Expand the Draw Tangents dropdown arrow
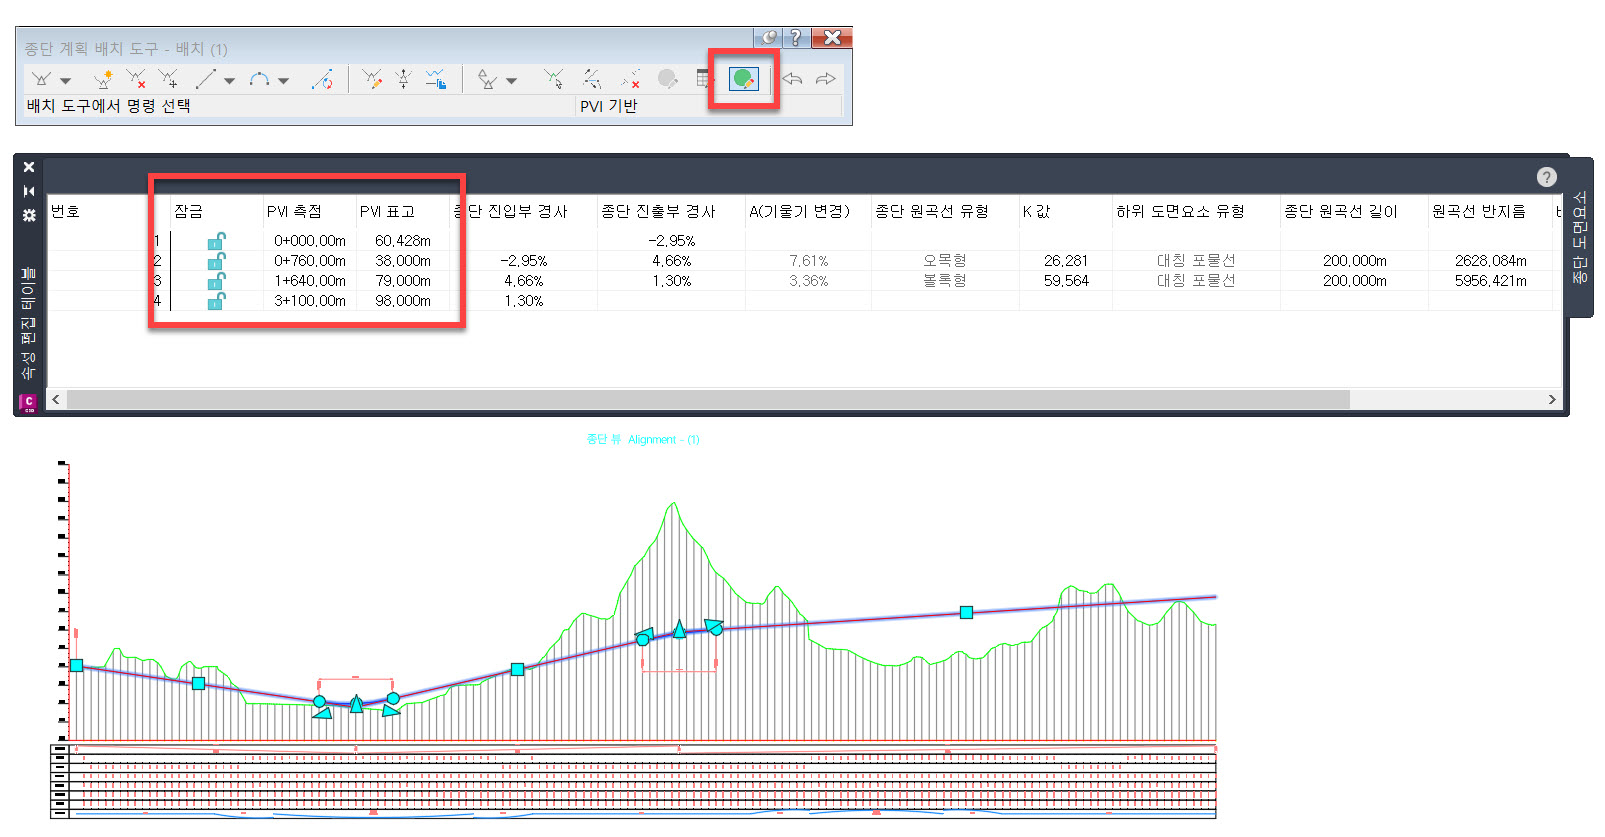The height and width of the screenshot is (837, 1605). pyautogui.click(x=66, y=81)
